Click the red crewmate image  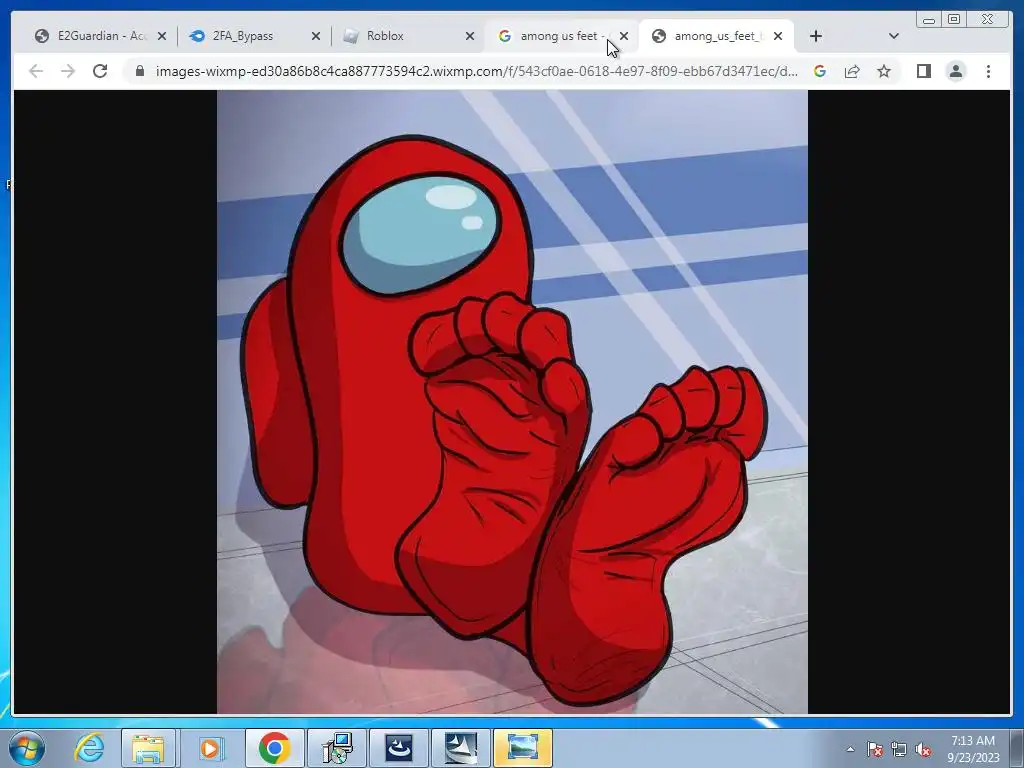point(512,402)
